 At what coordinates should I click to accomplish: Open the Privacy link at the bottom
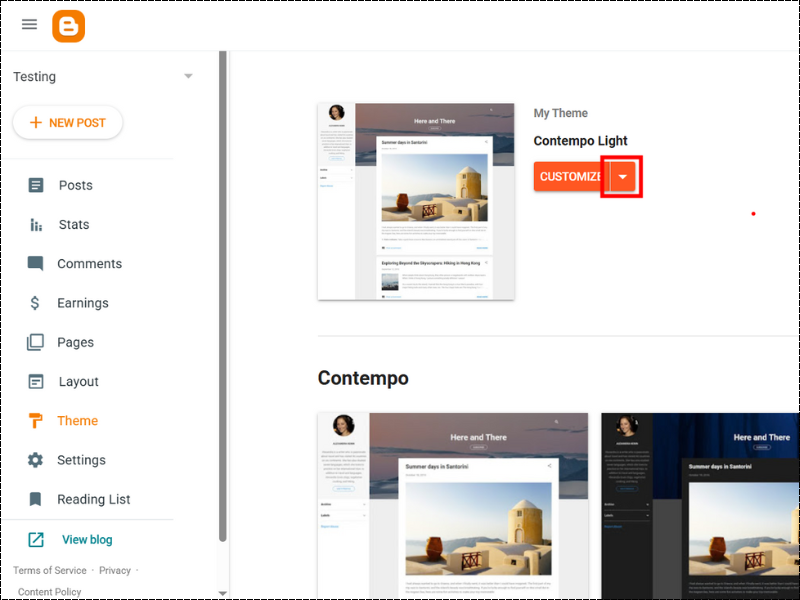tap(115, 570)
